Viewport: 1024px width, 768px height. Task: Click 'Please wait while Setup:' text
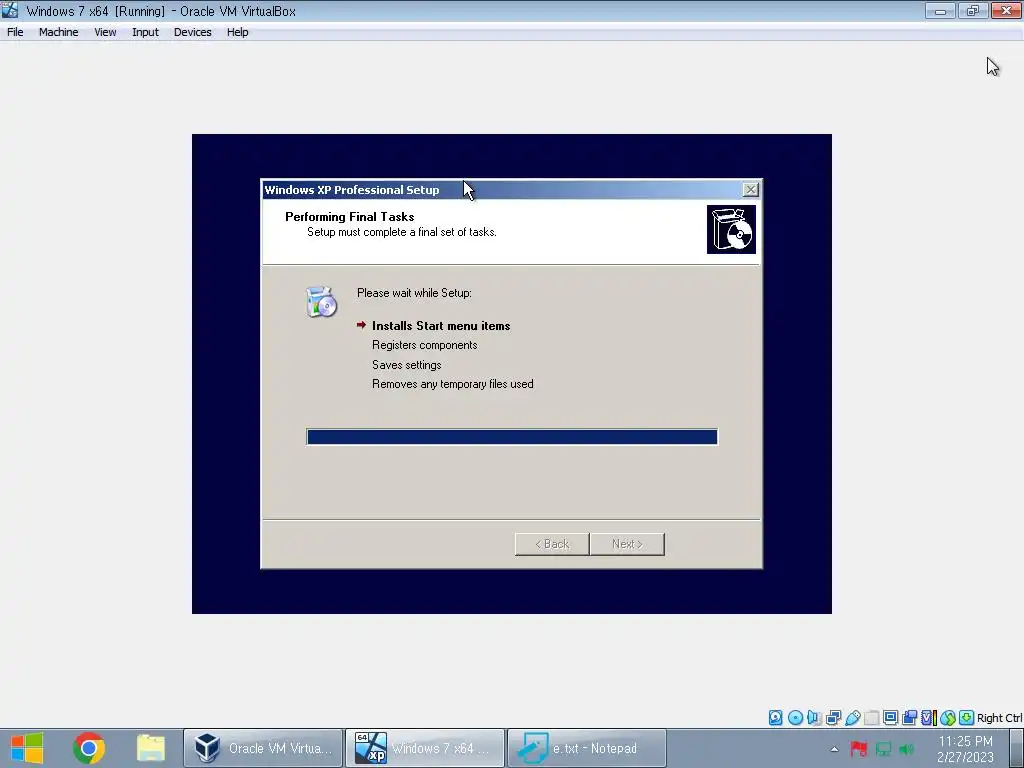tap(414, 293)
